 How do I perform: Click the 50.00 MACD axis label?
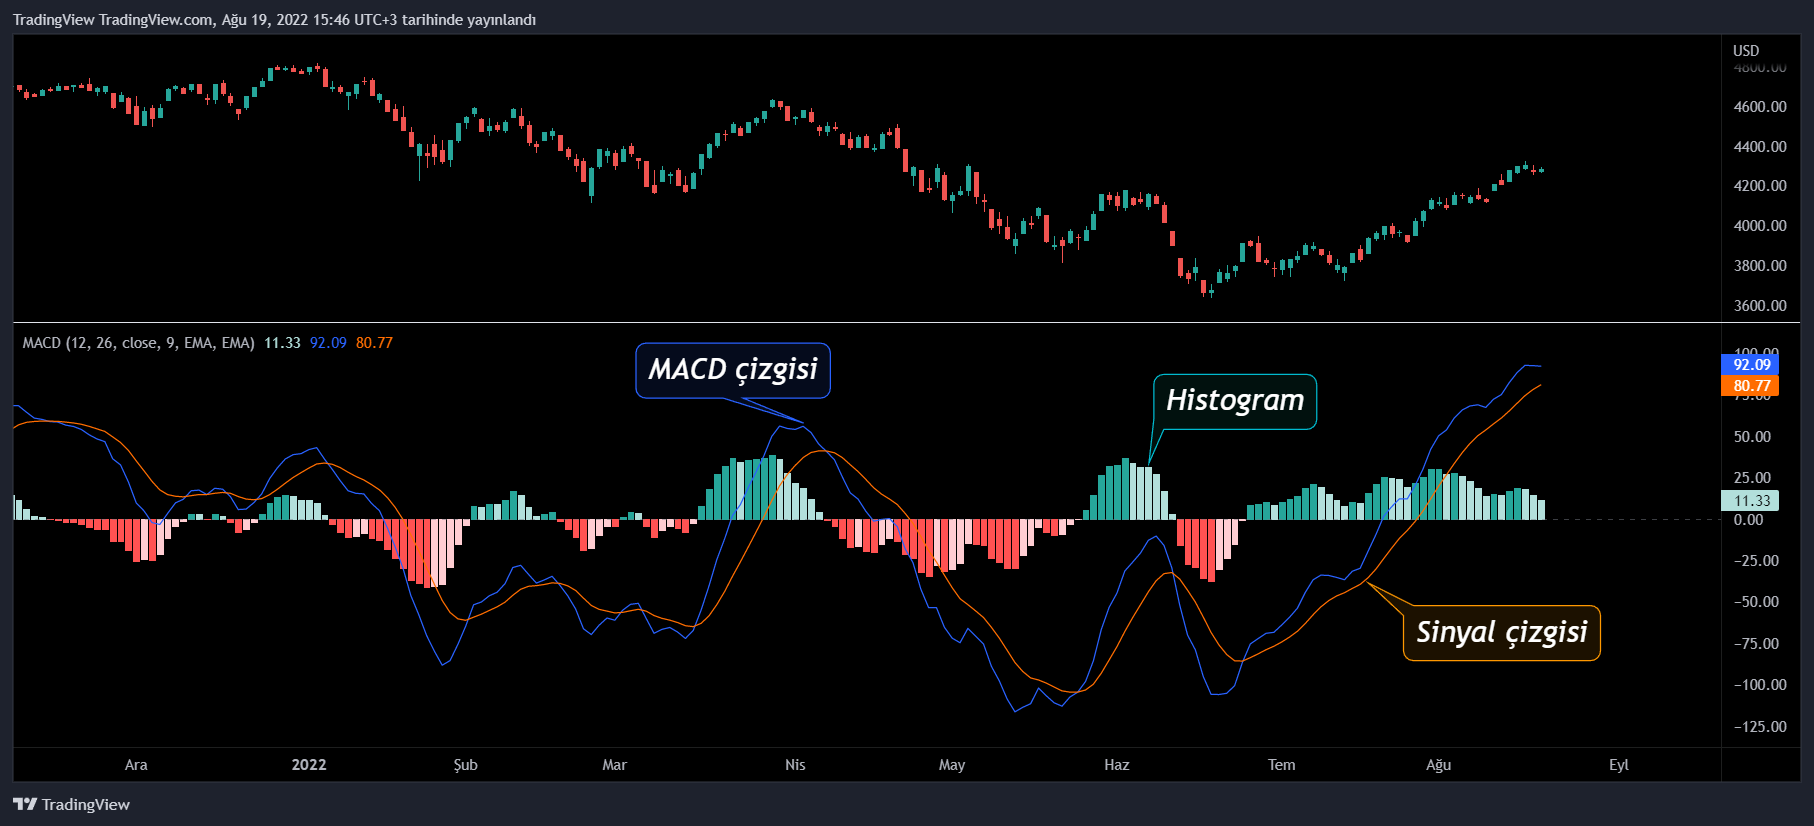pyautogui.click(x=1752, y=437)
